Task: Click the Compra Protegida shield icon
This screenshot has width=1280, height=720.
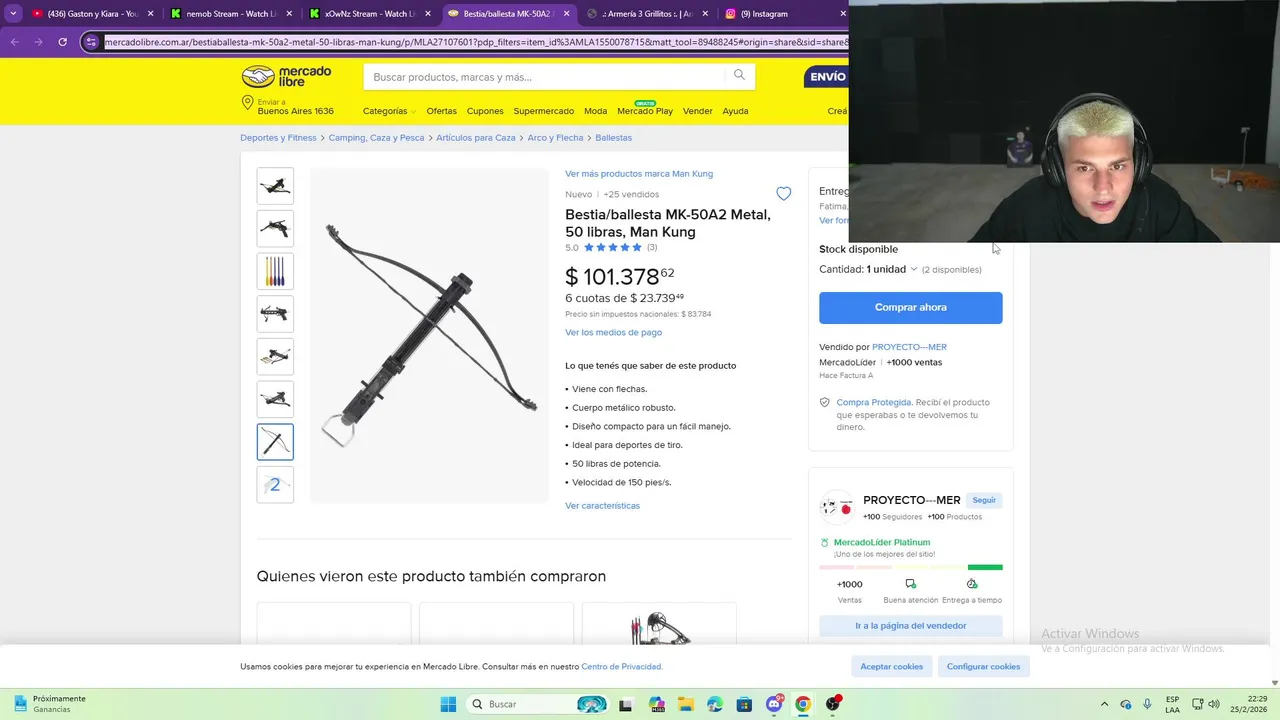Action: pyautogui.click(x=825, y=402)
